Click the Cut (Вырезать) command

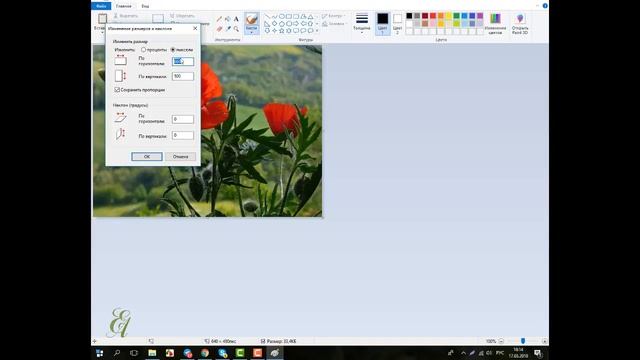tap(126, 16)
